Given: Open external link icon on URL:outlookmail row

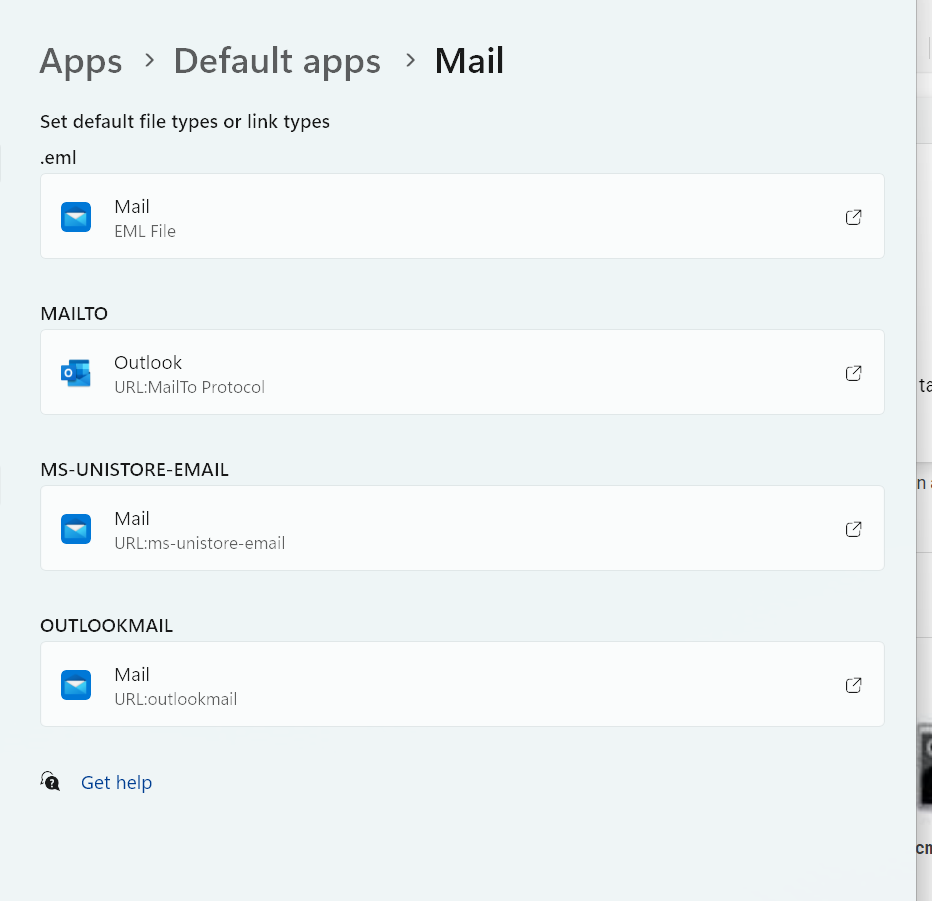Looking at the screenshot, I should [x=854, y=685].
